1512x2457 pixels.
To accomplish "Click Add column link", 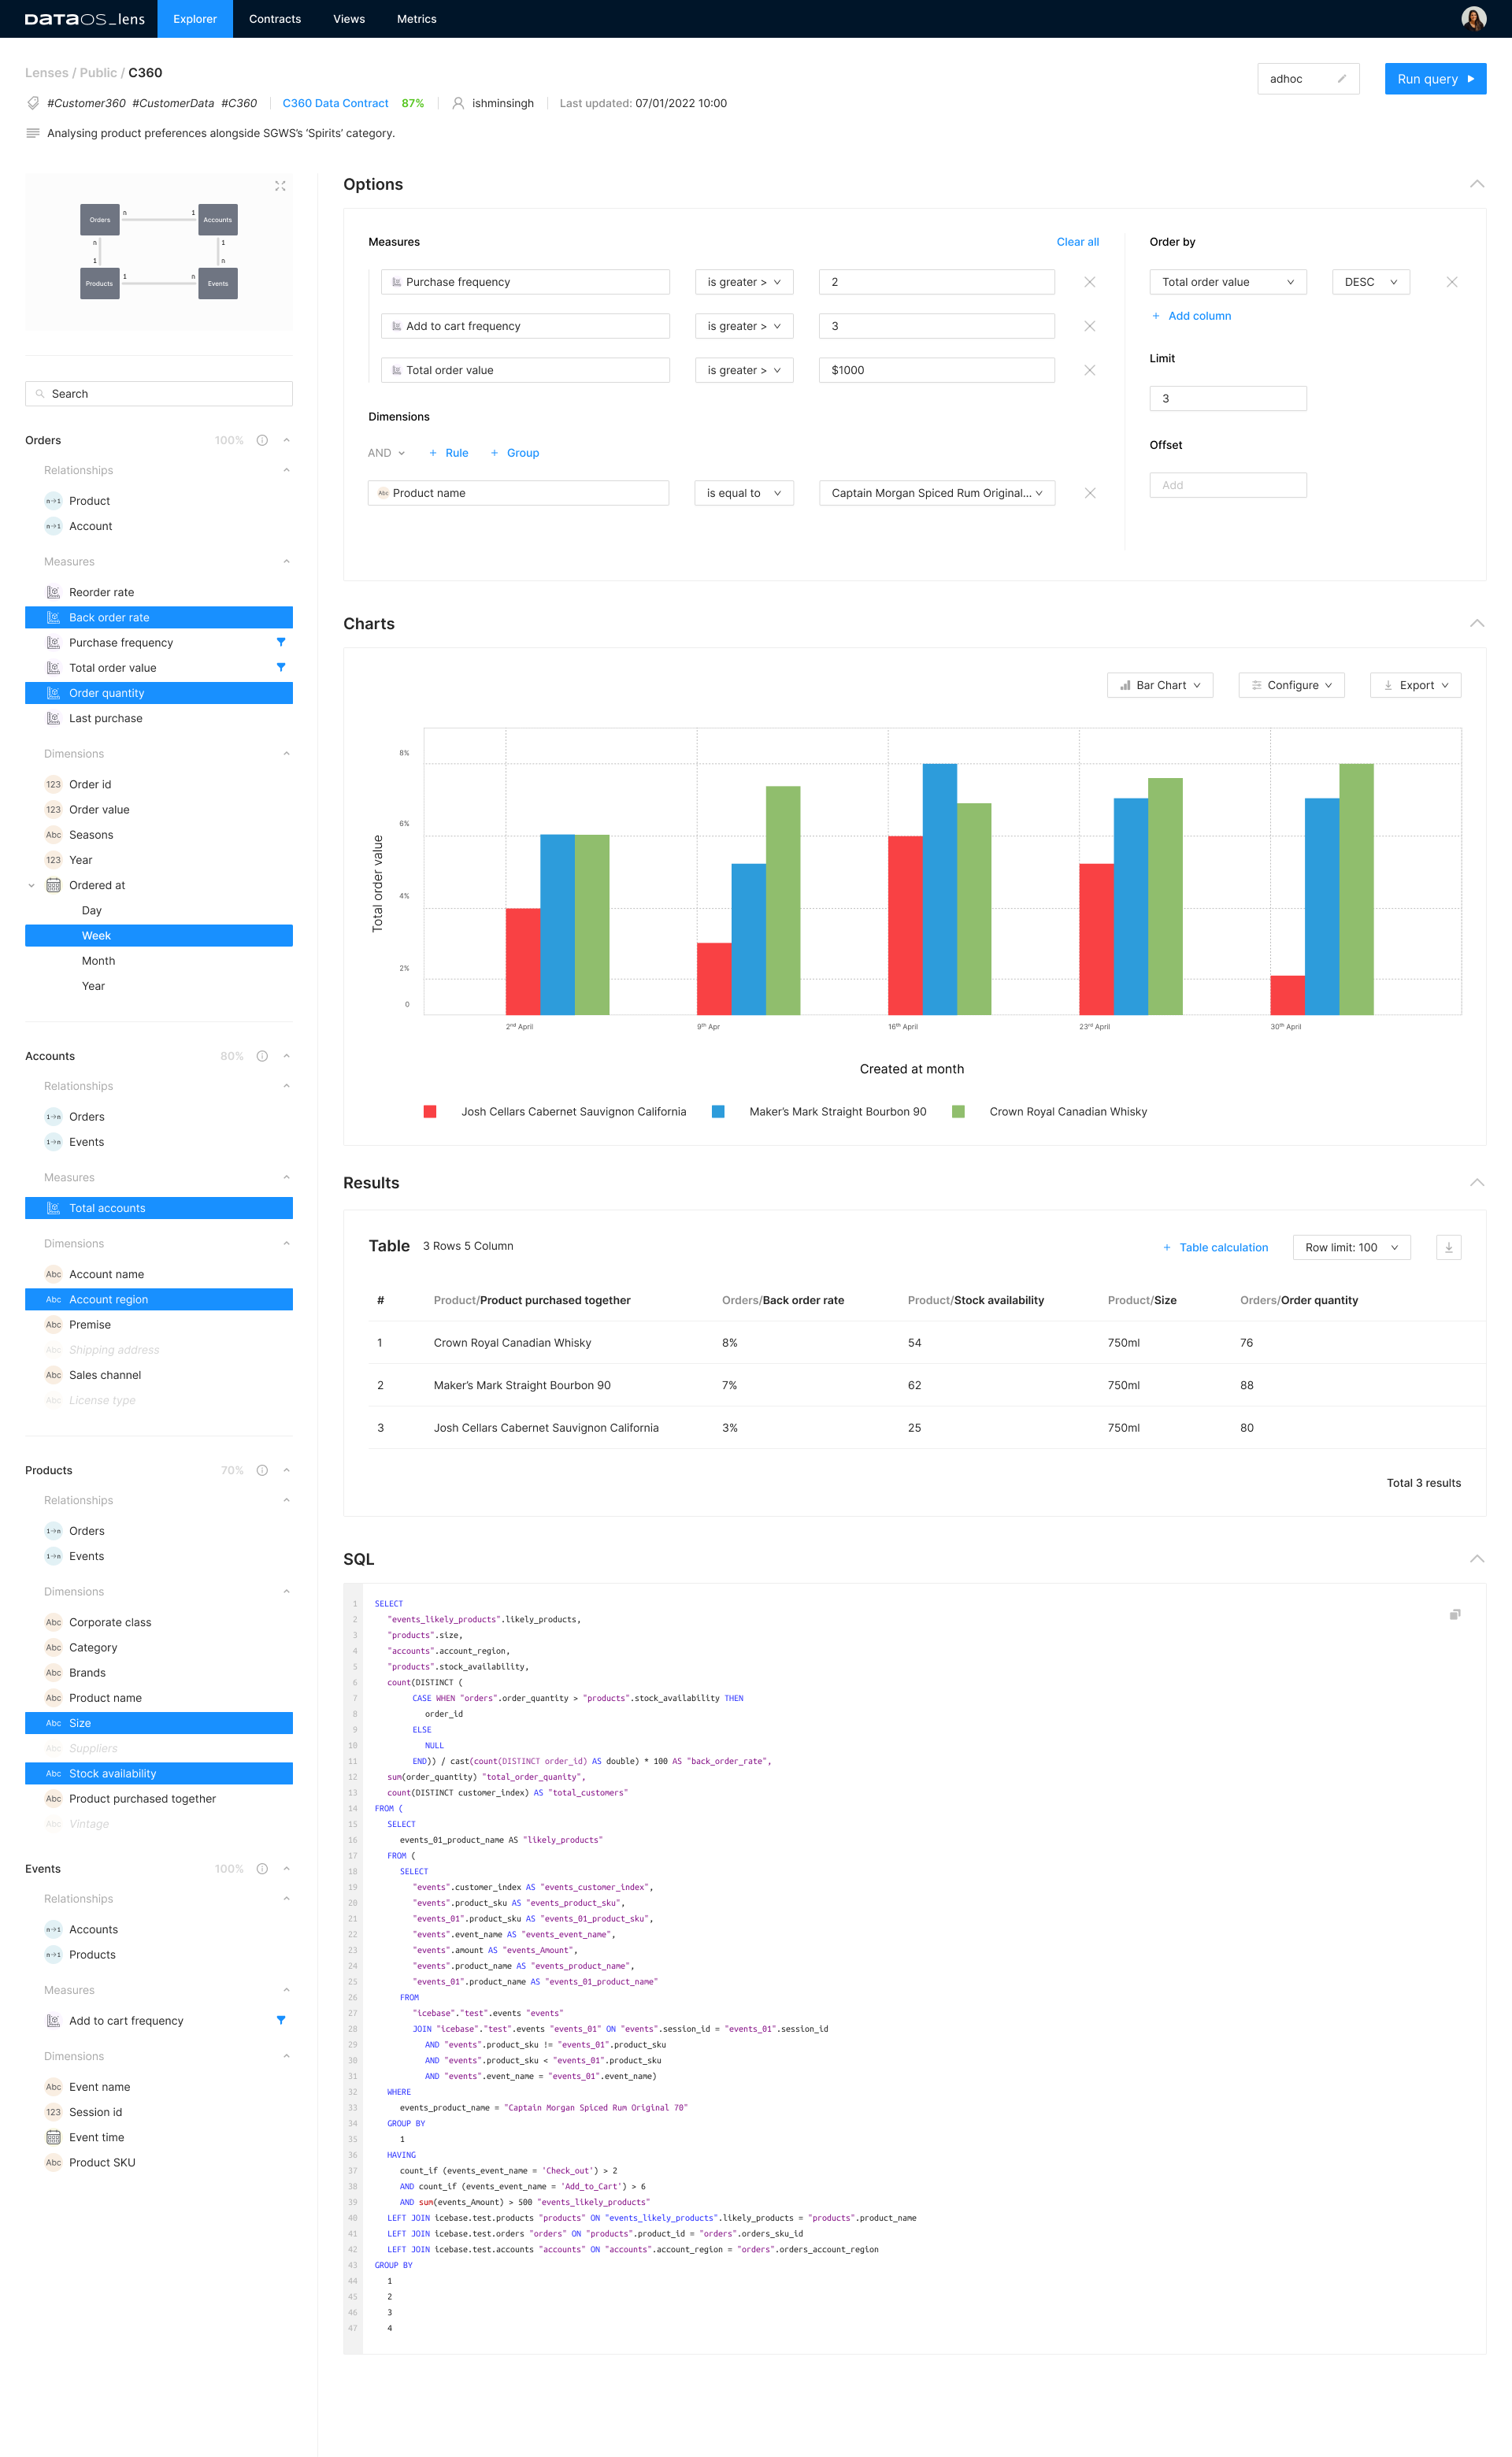I will 1191,316.
